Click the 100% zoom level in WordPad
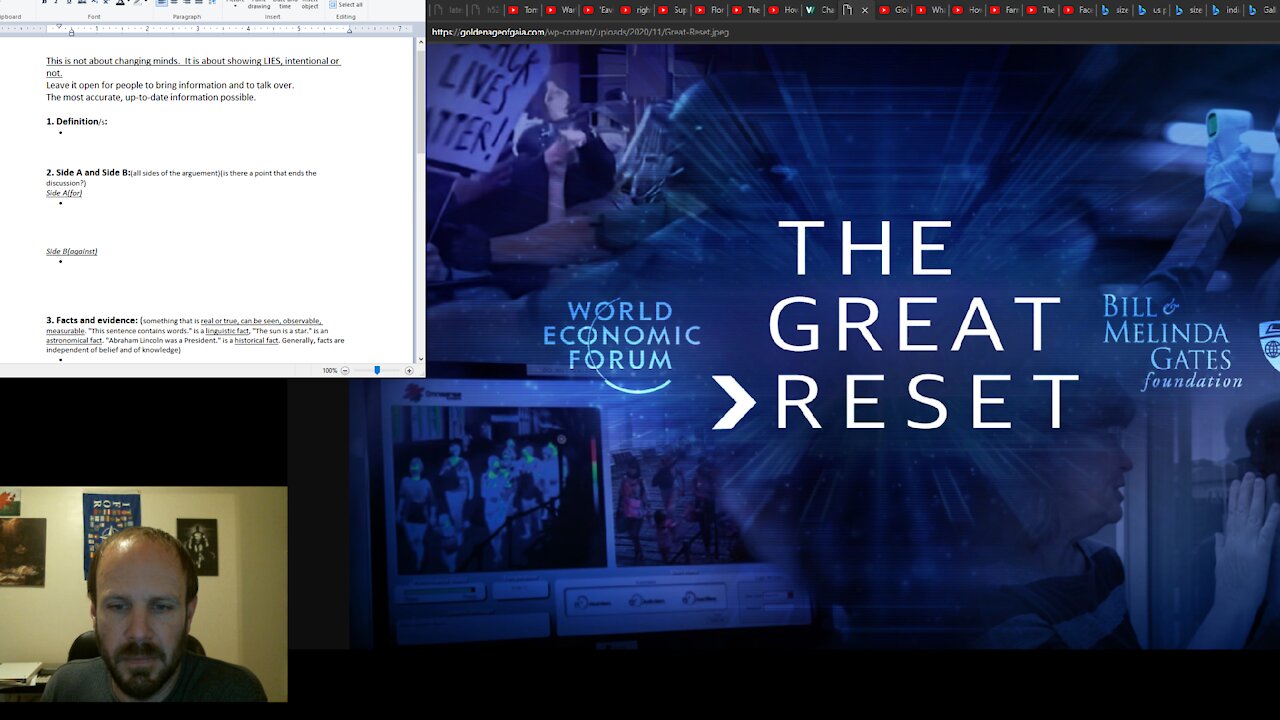The height and width of the screenshot is (720, 1280). click(x=329, y=371)
